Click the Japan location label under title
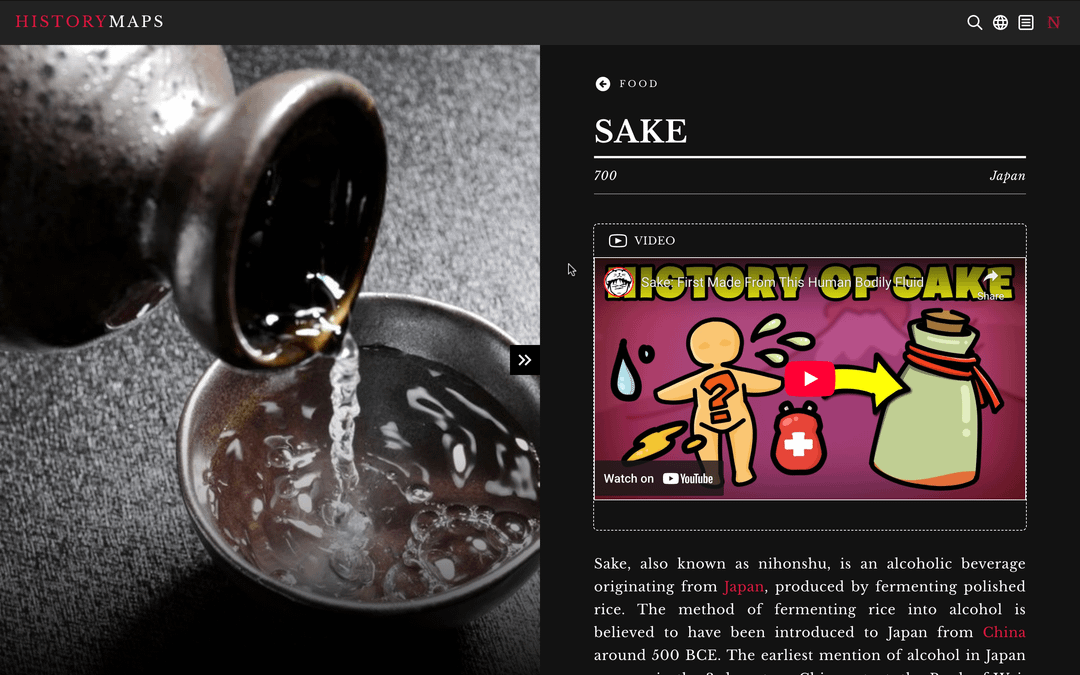Viewport: 1080px width, 675px height. coord(1007,176)
